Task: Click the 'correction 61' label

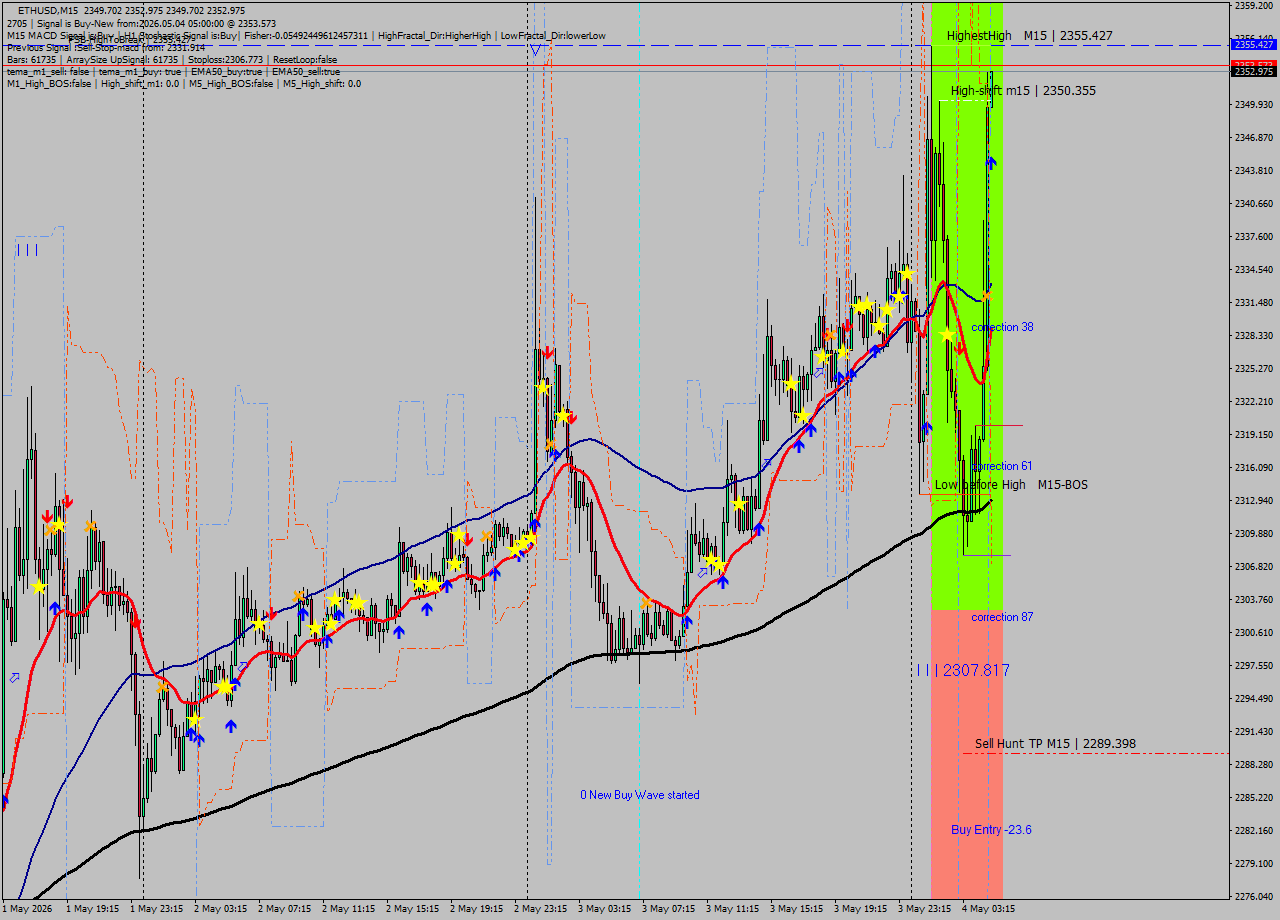Action: pos(1002,466)
